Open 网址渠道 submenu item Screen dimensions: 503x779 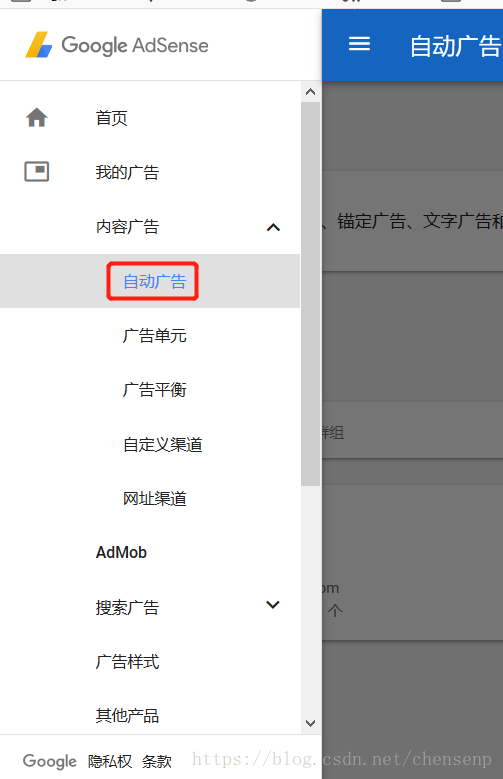coord(155,498)
